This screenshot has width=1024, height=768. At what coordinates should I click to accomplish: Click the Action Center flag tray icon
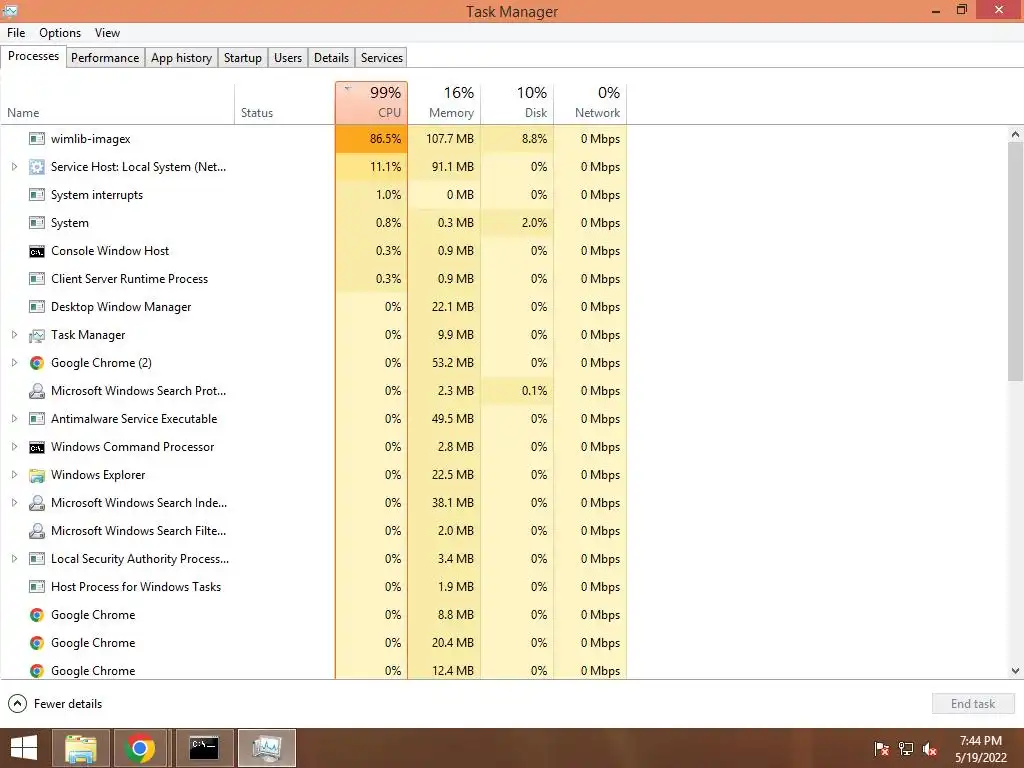[882, 748]
